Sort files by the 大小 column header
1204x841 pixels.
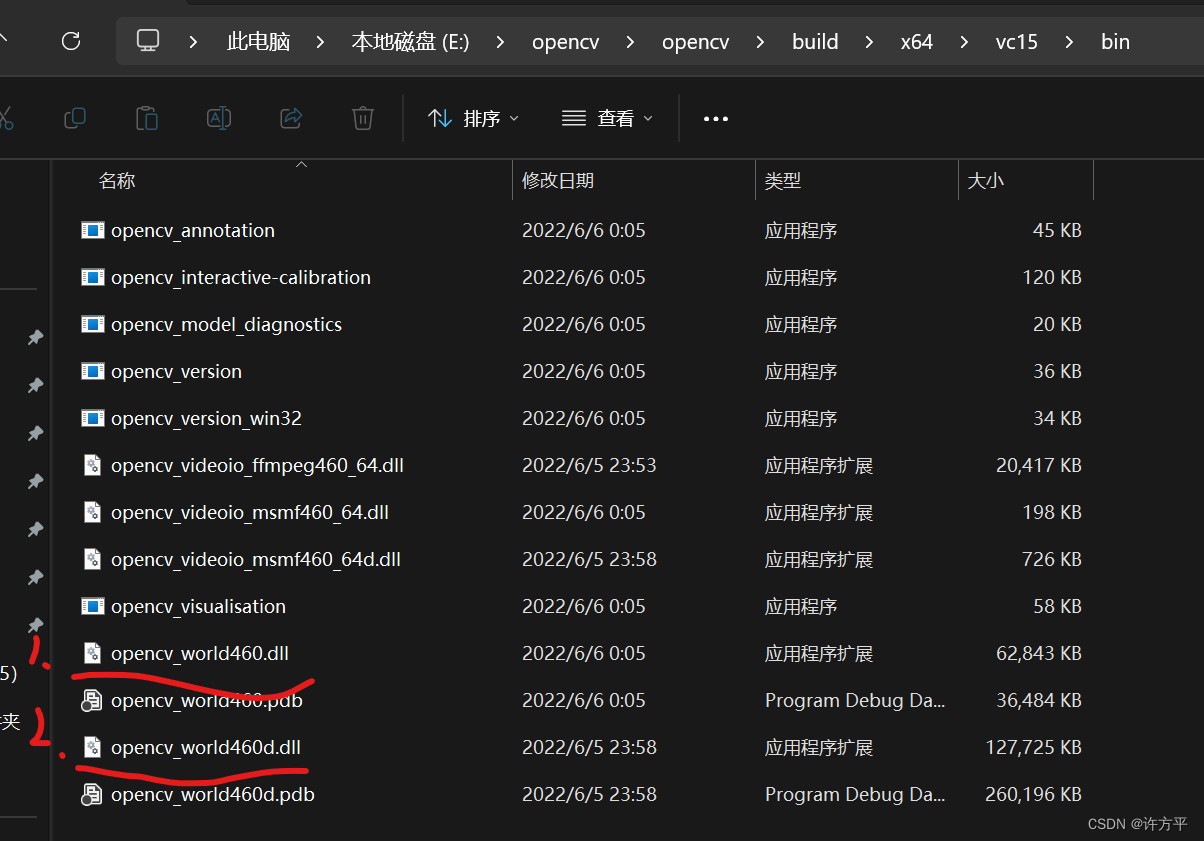pos(986,180)
